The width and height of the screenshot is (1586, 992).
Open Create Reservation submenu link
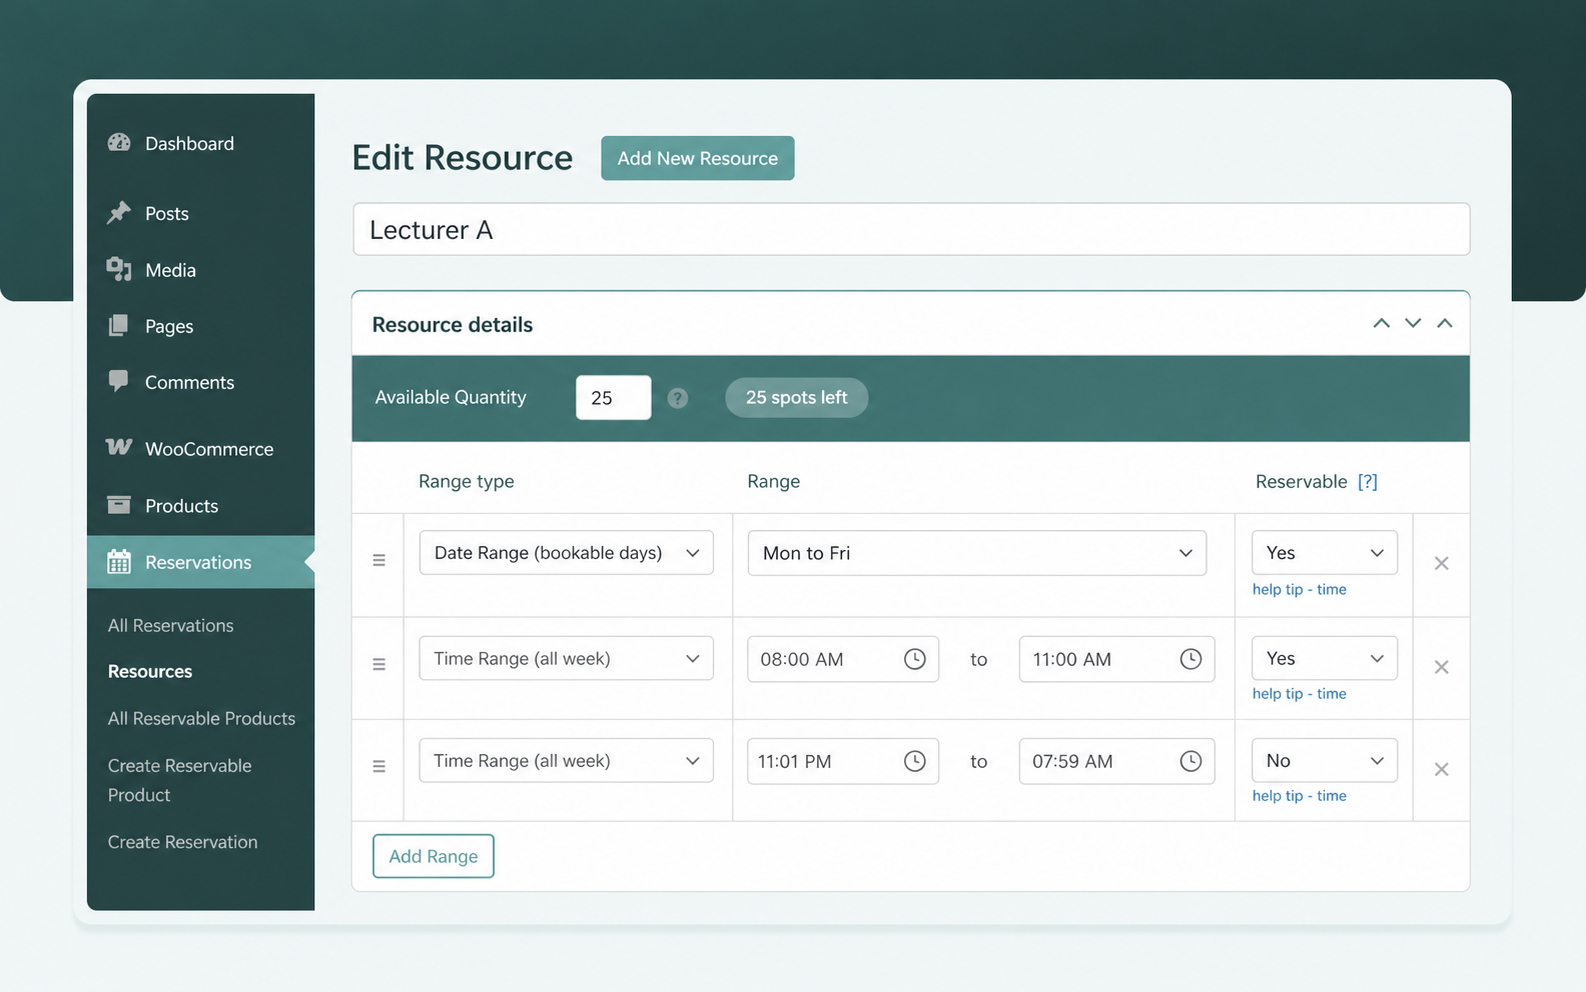(183, 842)
